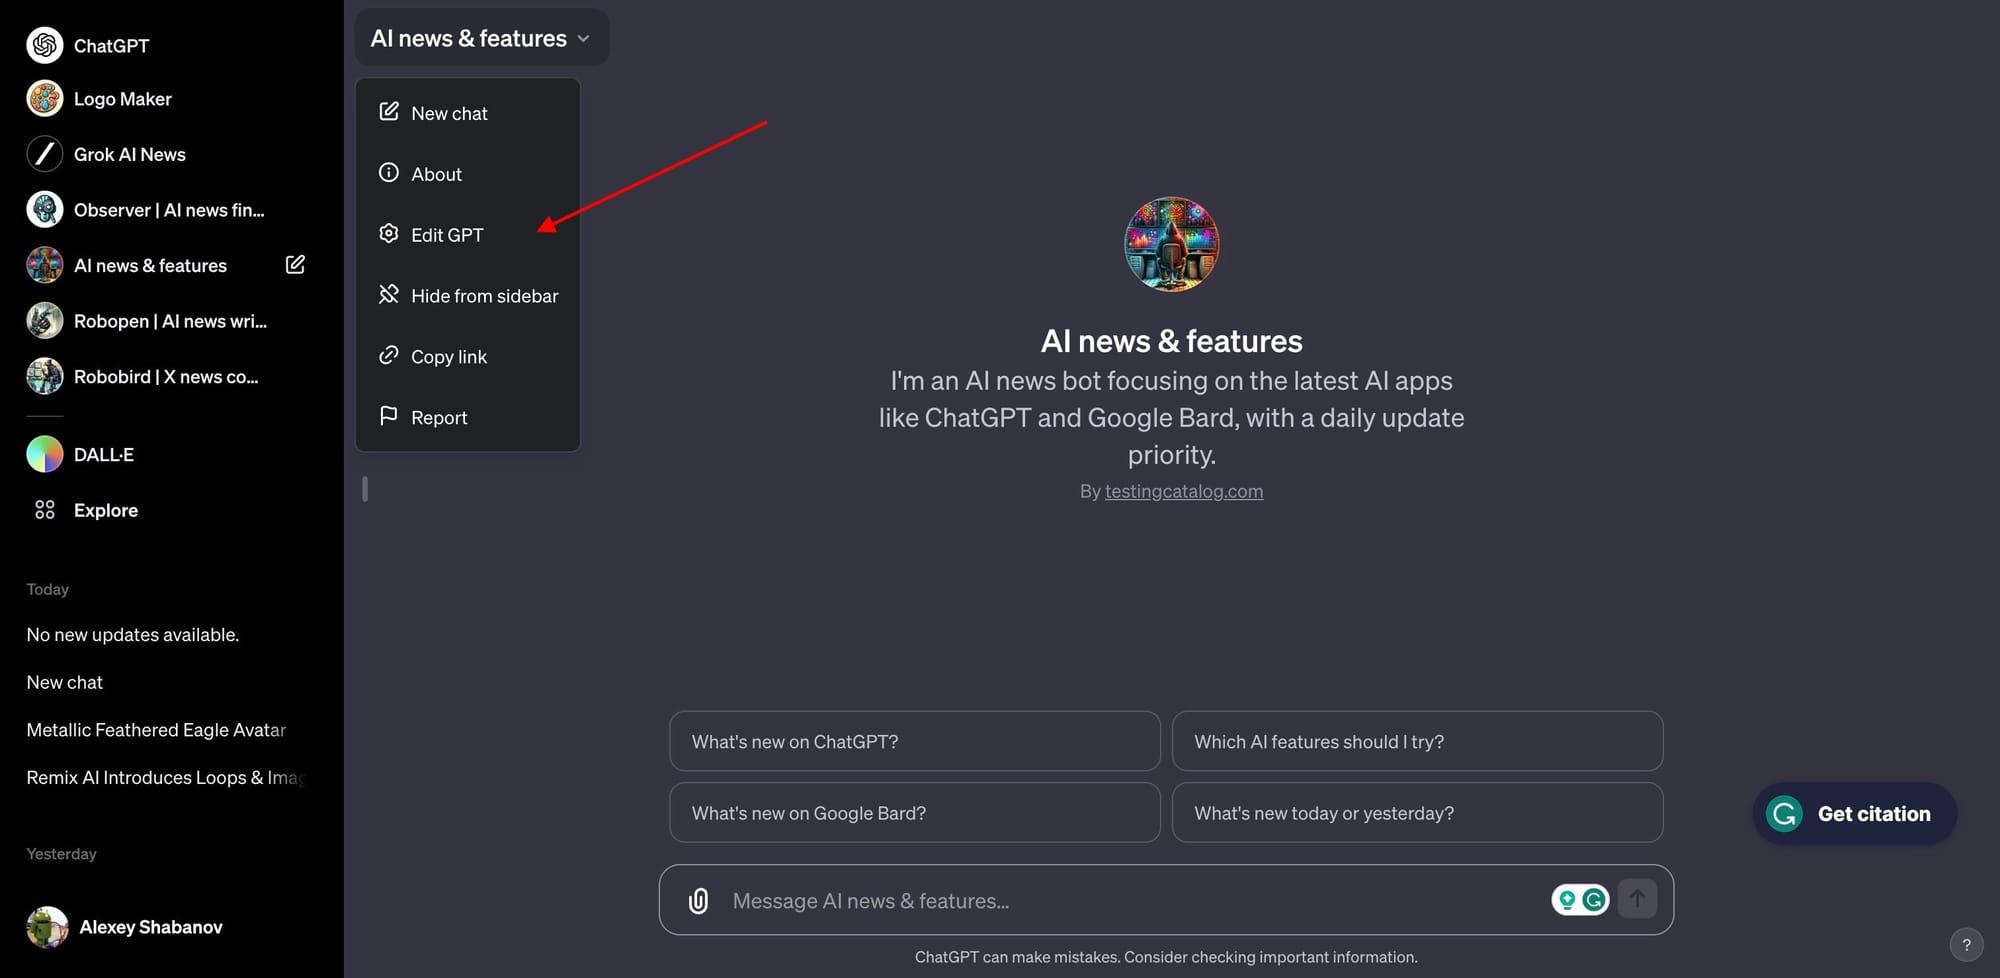Click the green lightbulb extension icon in message box
2000x978 pixels.
[1567, 900]
